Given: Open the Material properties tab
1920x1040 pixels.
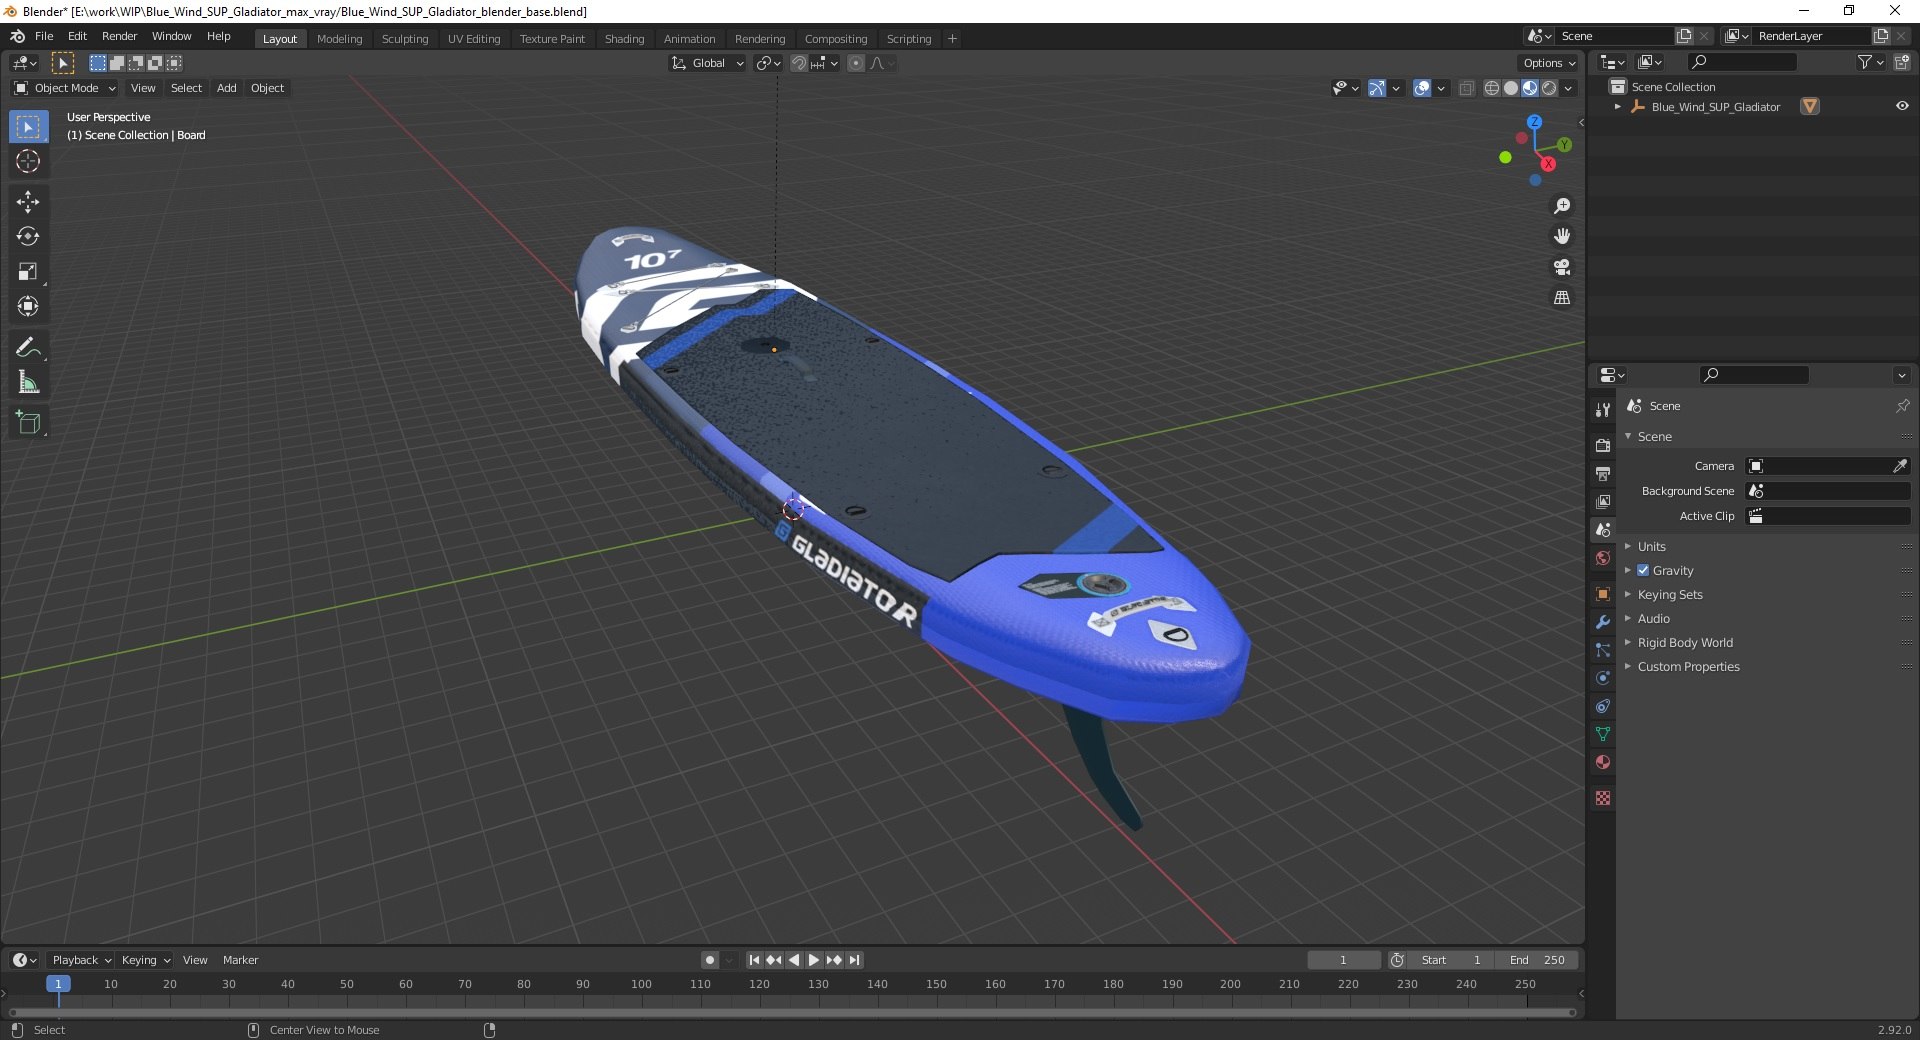Looking at the screenshot, I should [x=1603, y=762].
